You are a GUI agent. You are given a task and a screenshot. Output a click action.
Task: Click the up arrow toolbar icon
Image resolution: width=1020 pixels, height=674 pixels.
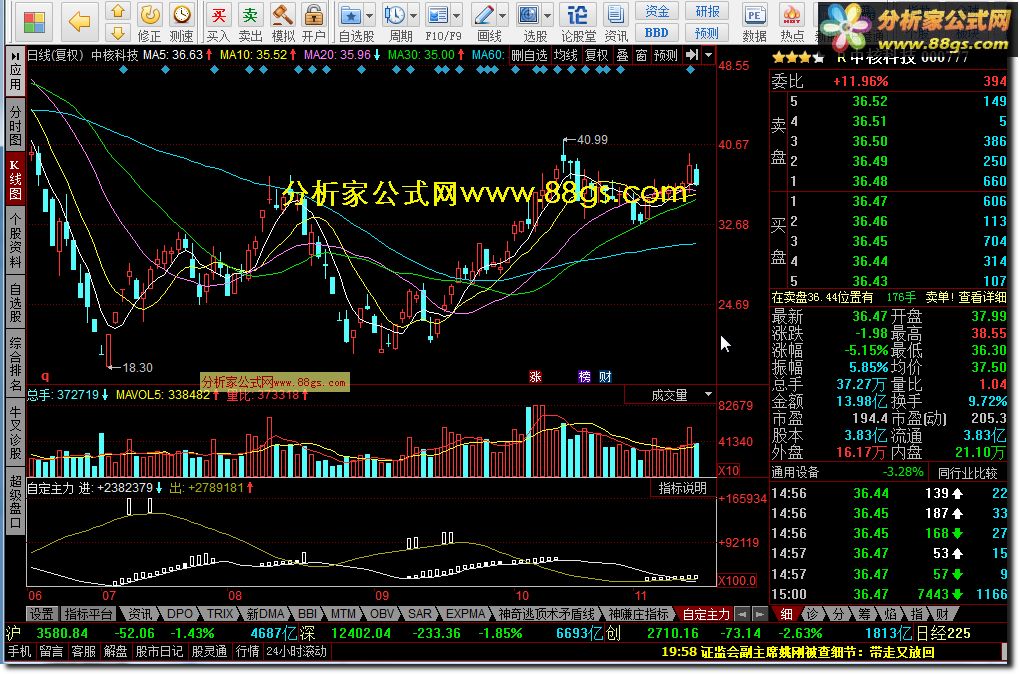pos(117,11)
